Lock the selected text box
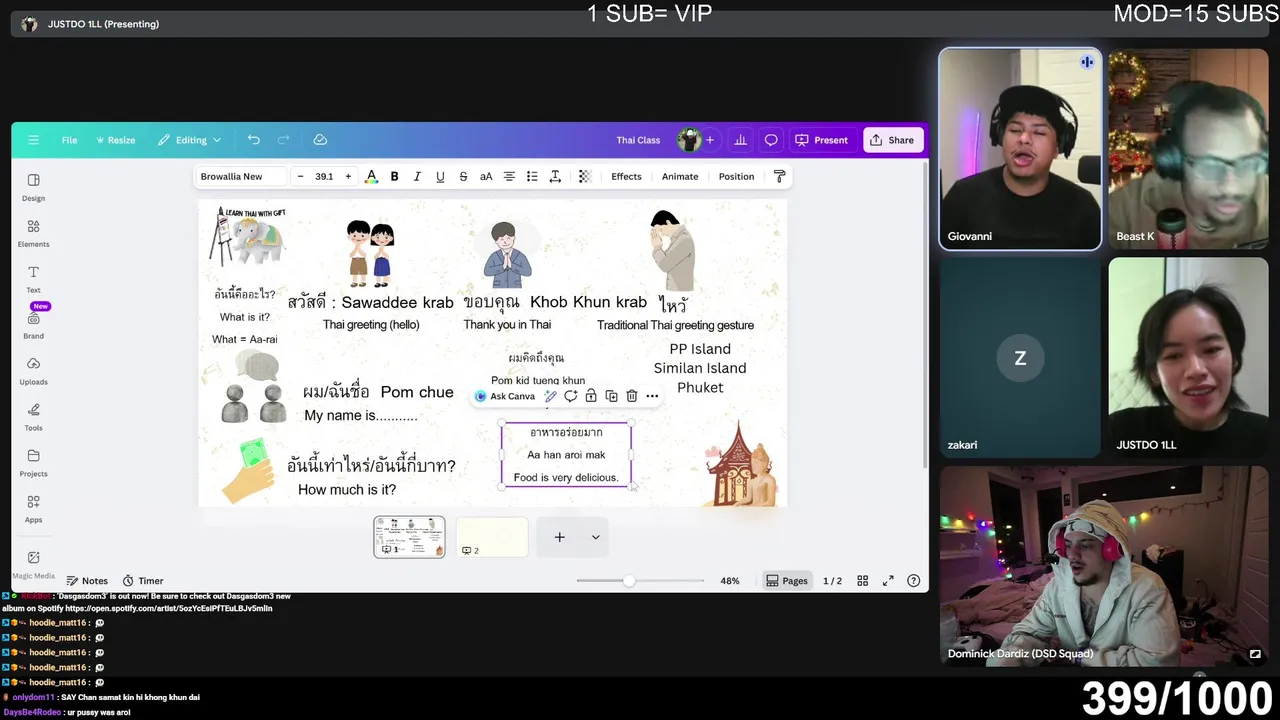 click(x=591, y=396)
